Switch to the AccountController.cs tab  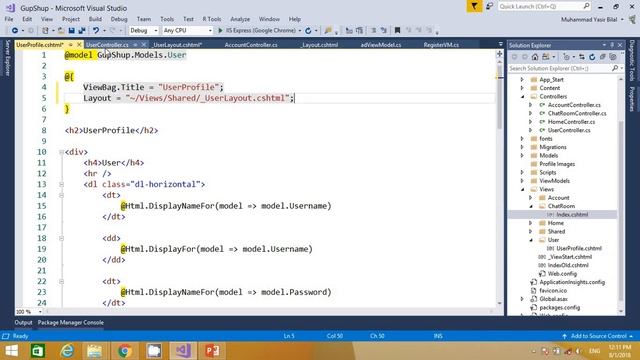(251, 45)
